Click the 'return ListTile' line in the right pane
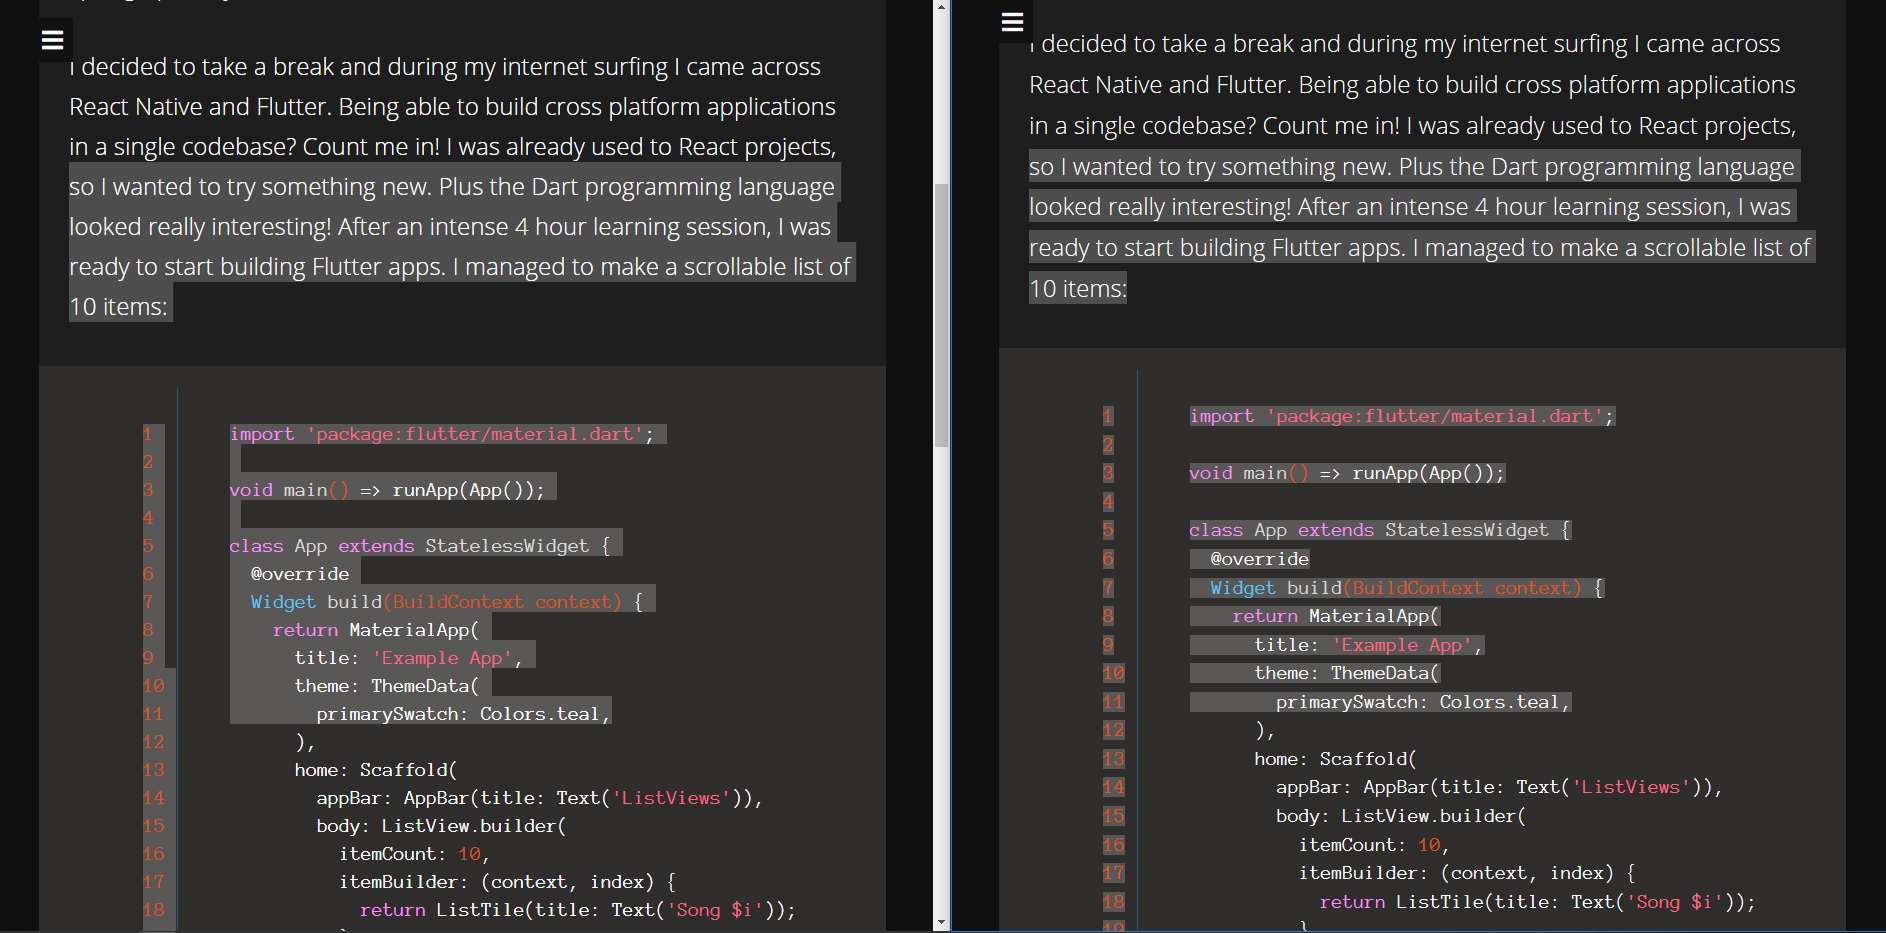The image size is (1886, 933). (x=1538, y=902)
